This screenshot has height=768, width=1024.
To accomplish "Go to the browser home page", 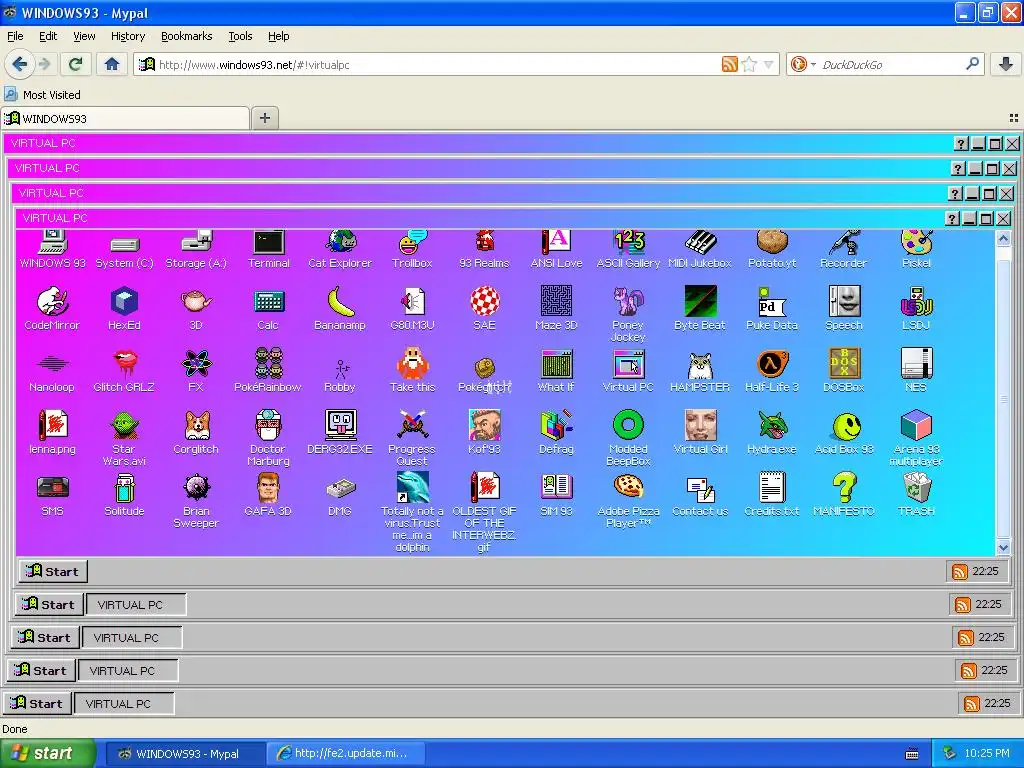I will [112, 64].
